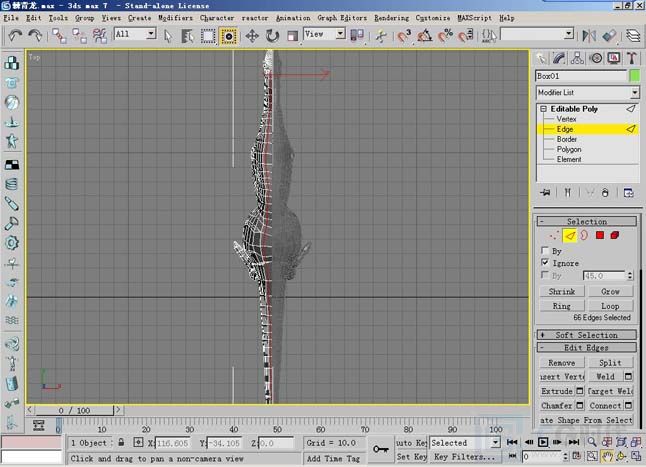Uncheck the Ignore checkbox
646x467 pixels.
point(545,262)
